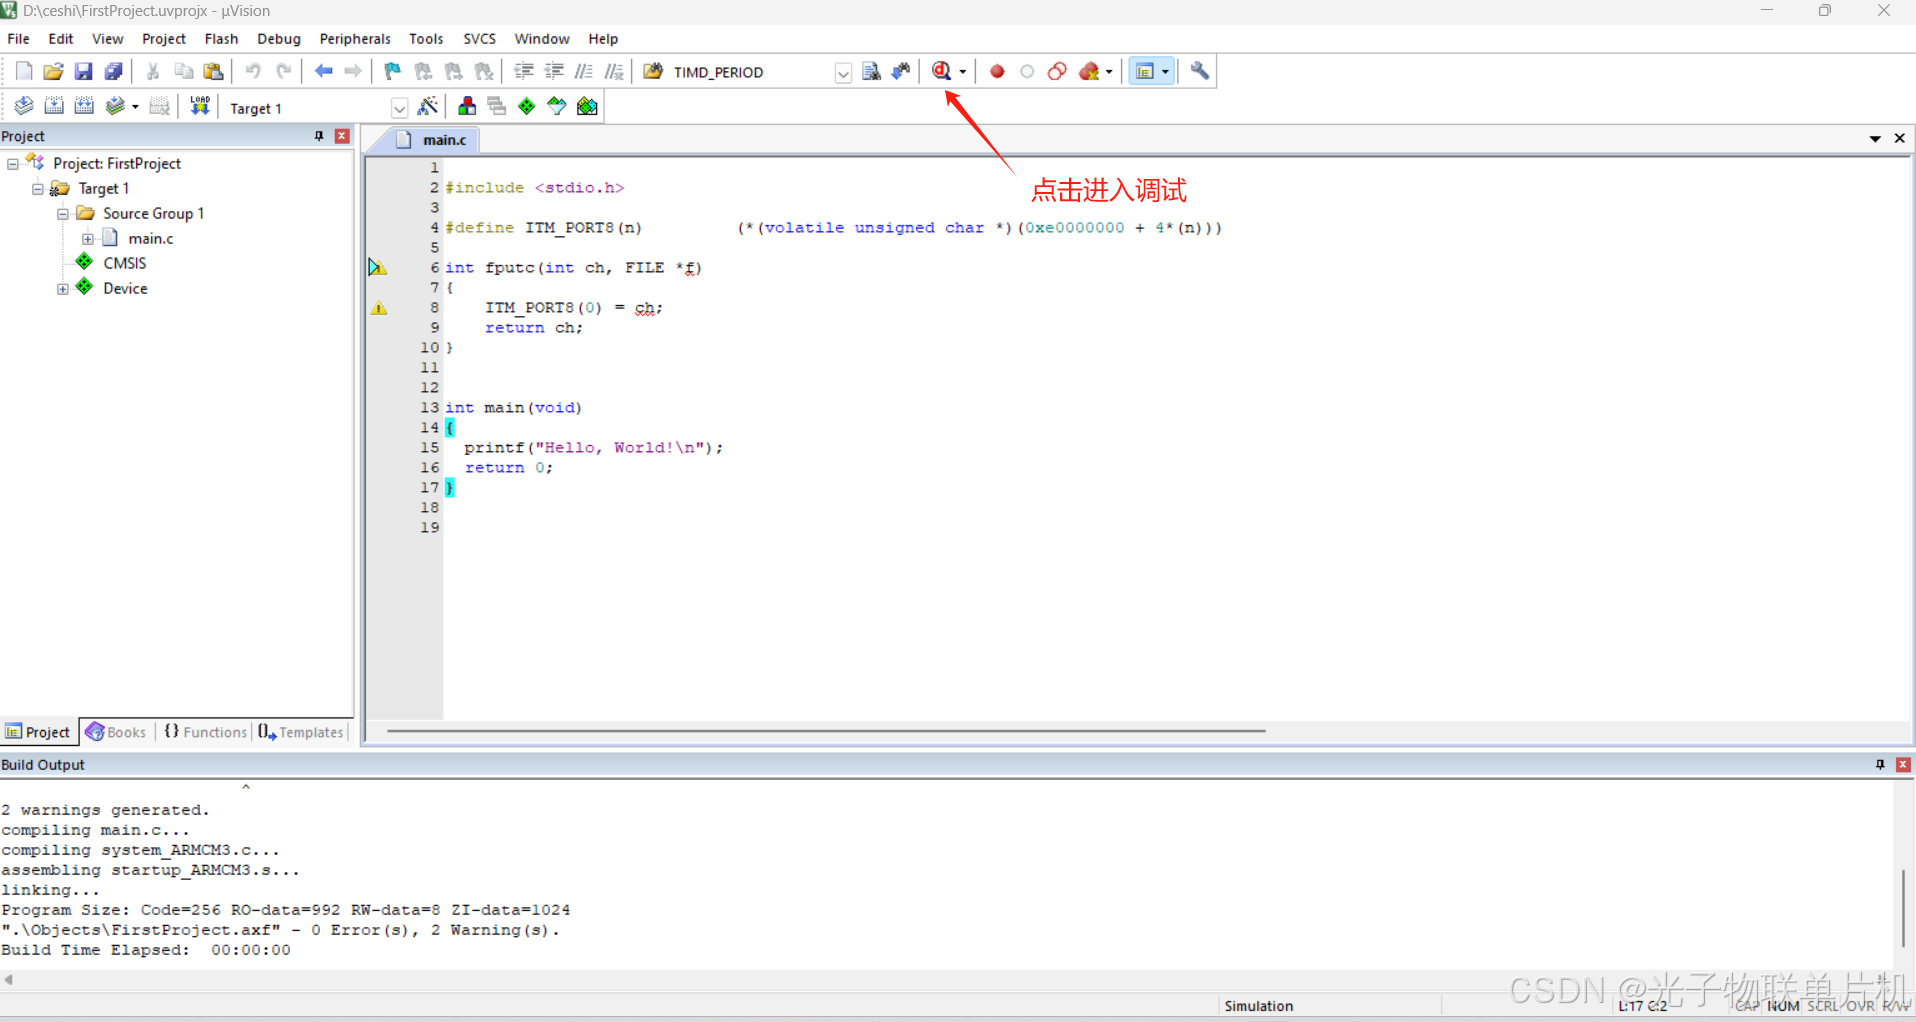
Task: Uncomment the selected lines
Action: pos(614,71)
